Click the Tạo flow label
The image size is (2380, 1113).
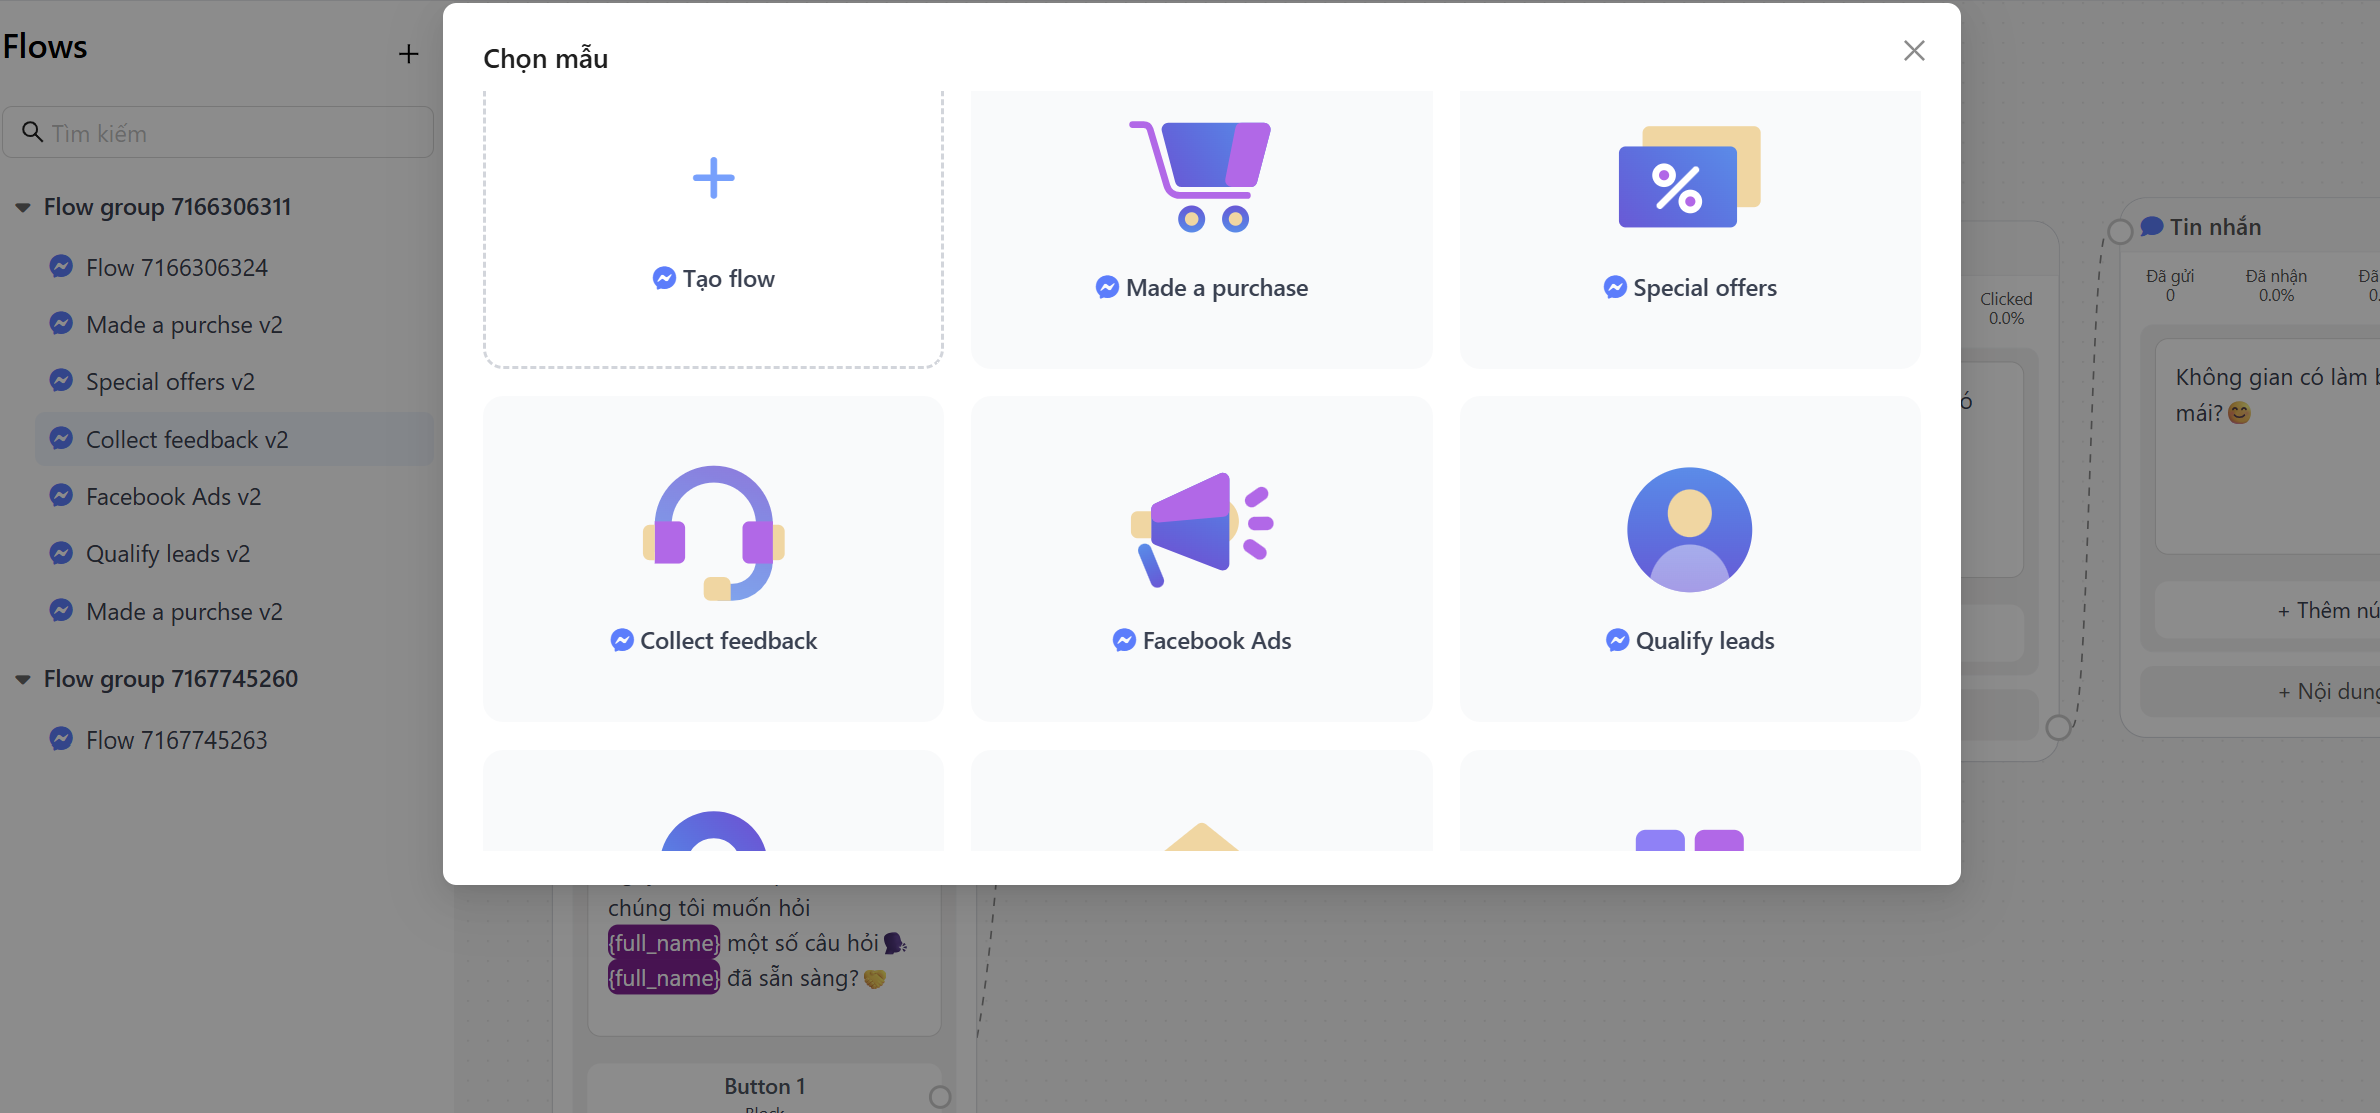pyautogui.click(x=728, y=279)
